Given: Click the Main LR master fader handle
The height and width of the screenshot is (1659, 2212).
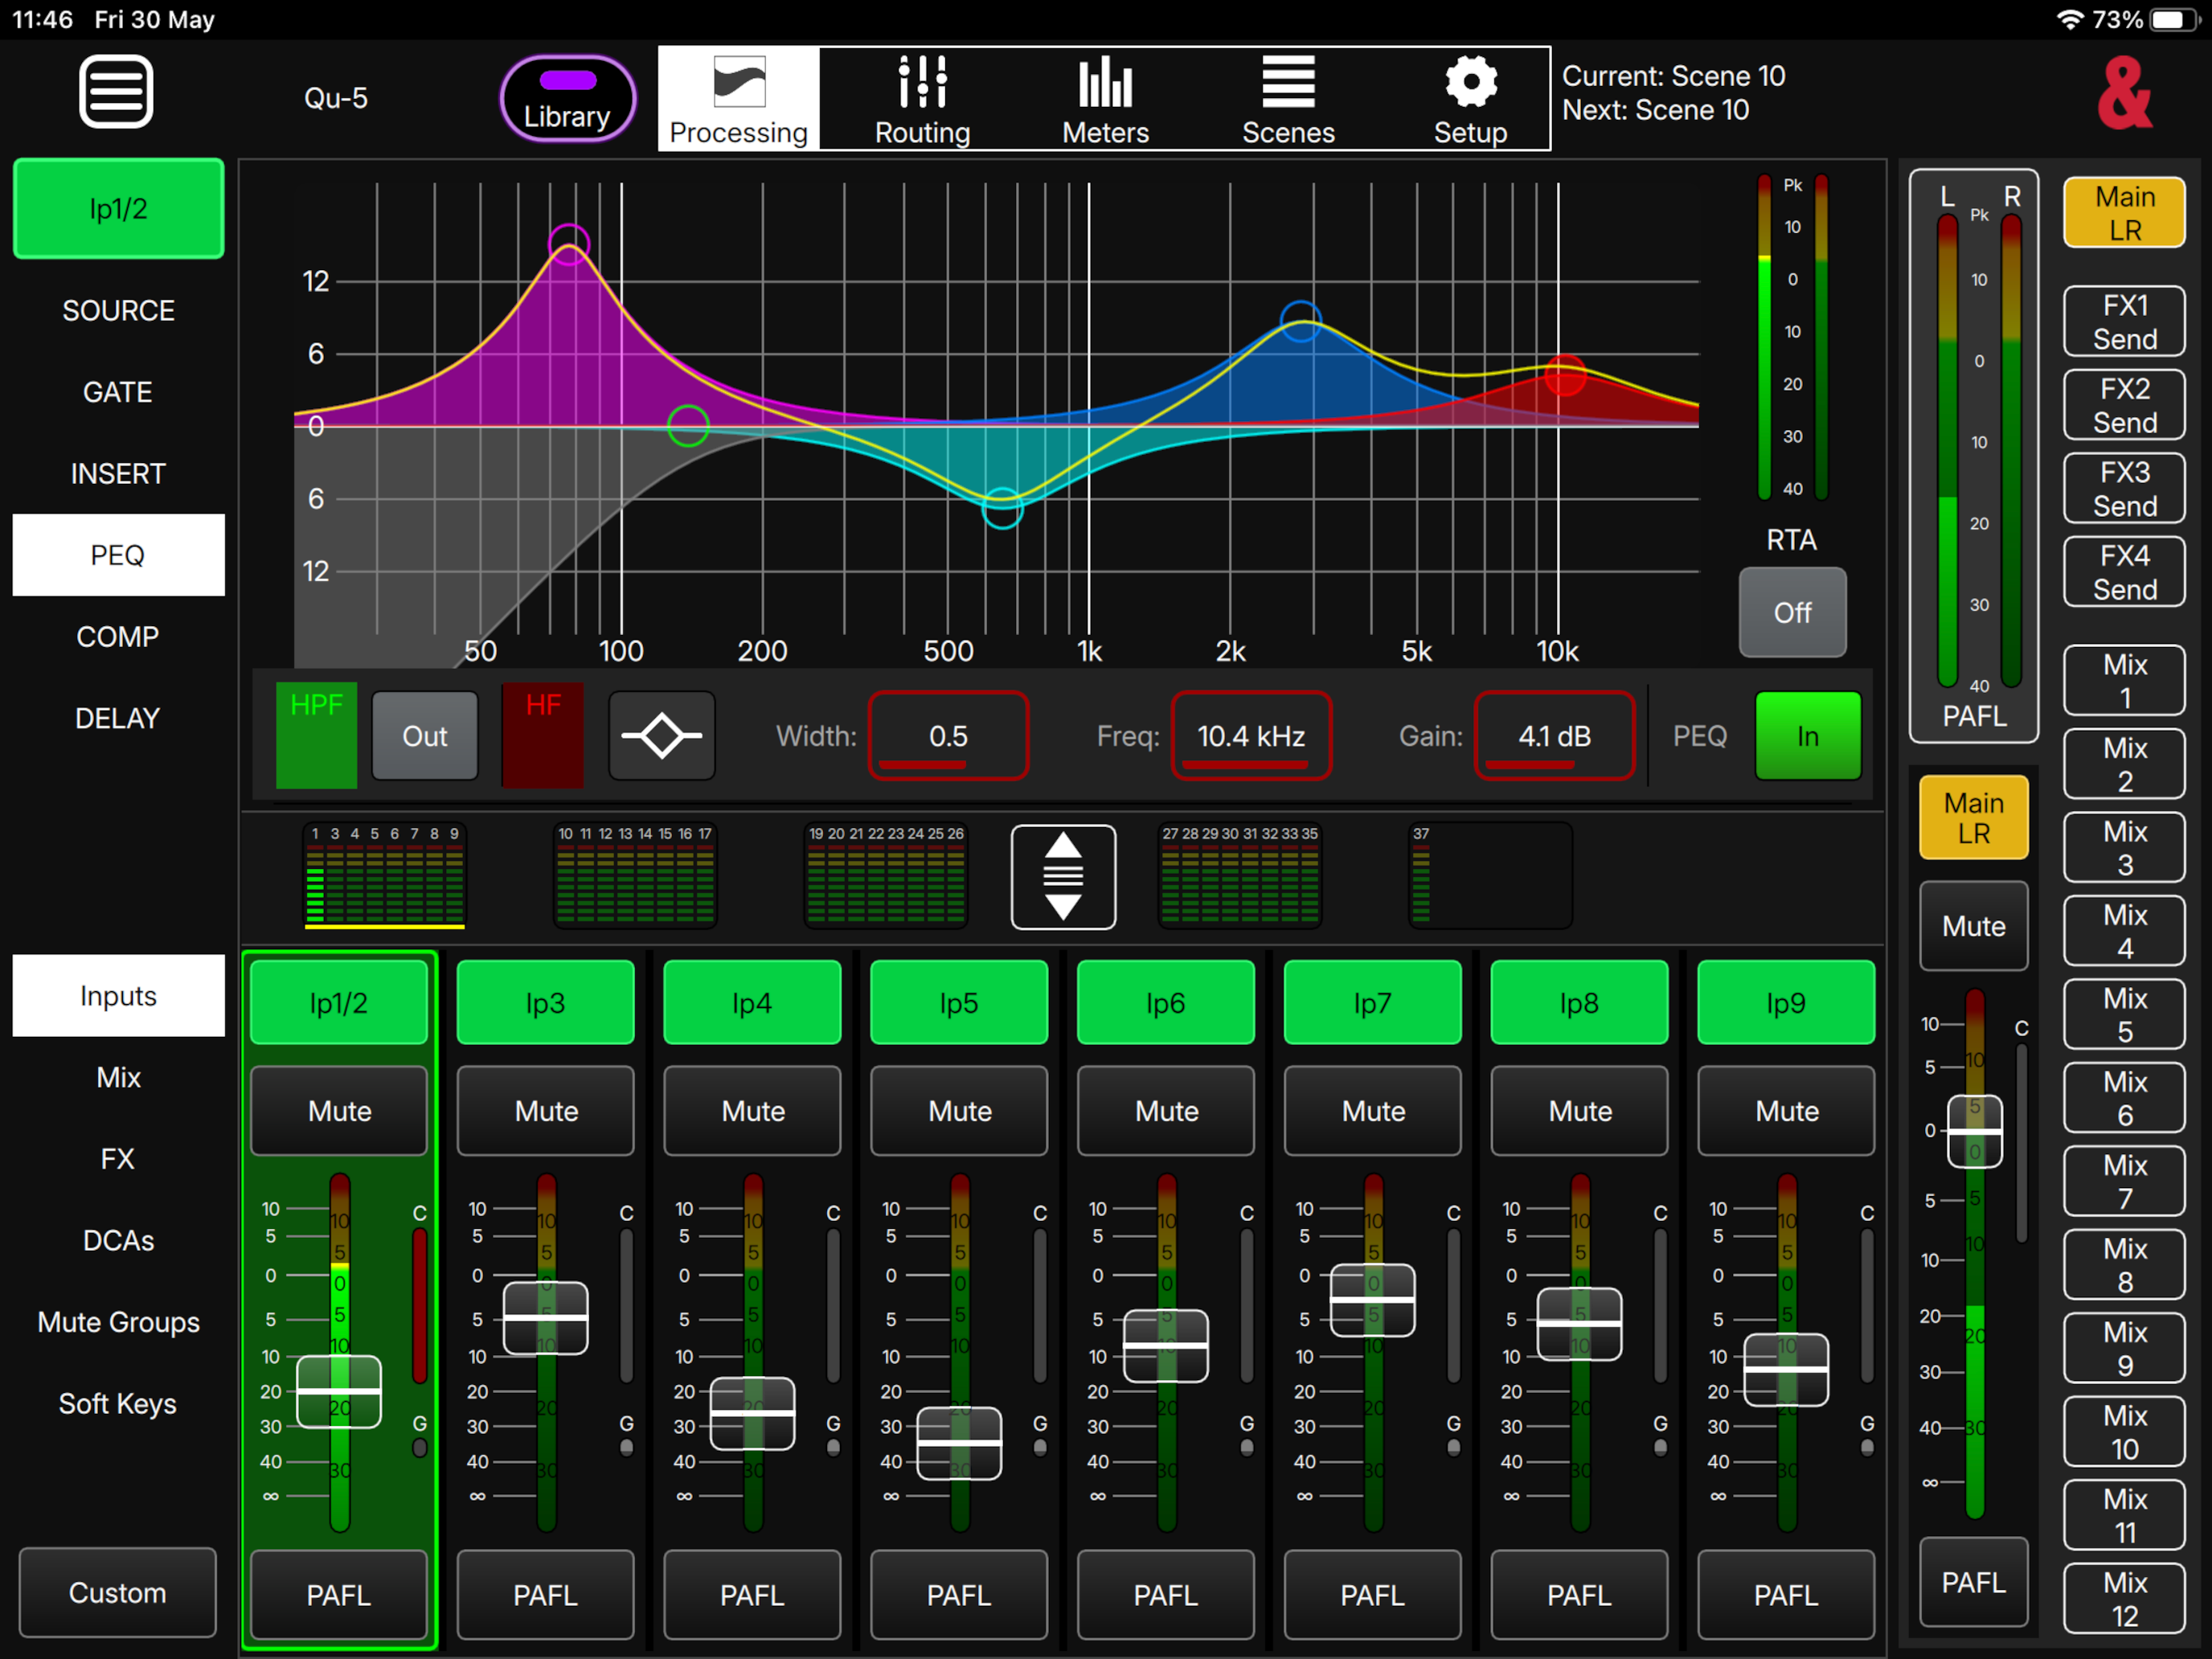Looking at the screenshot, I should pos(1975,1131).
